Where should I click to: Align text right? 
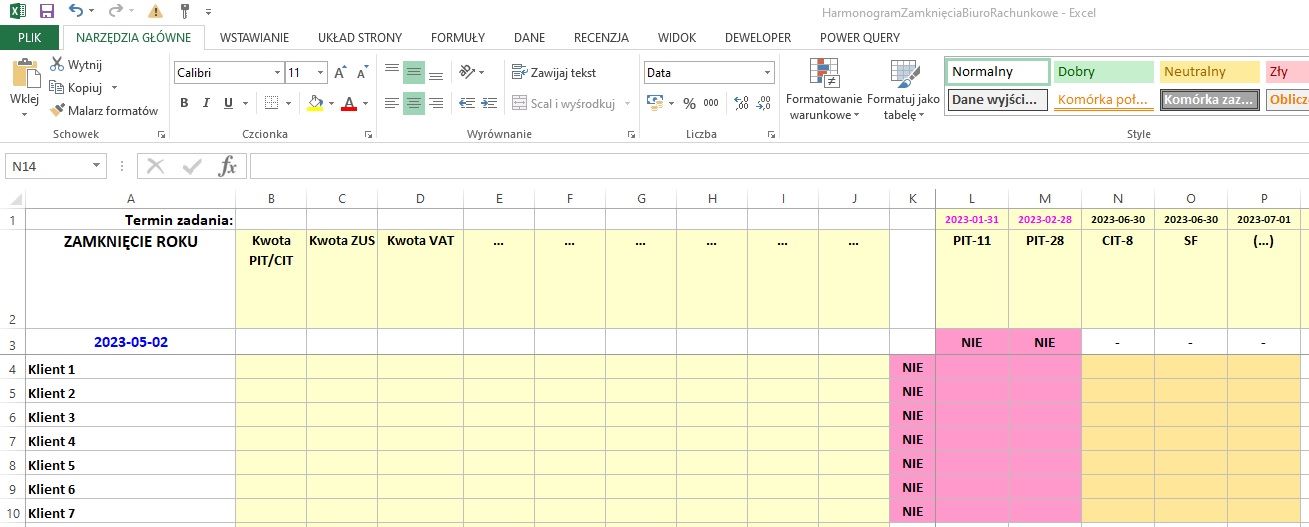(436, 103)
